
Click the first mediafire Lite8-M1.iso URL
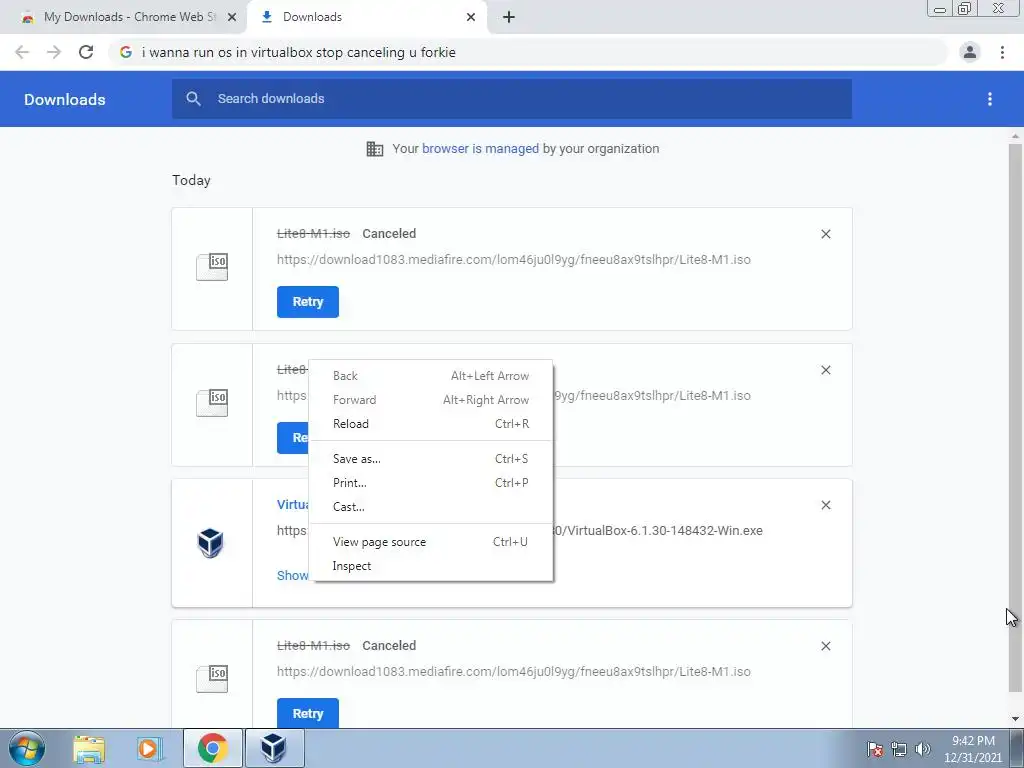(x=513, y=259)
